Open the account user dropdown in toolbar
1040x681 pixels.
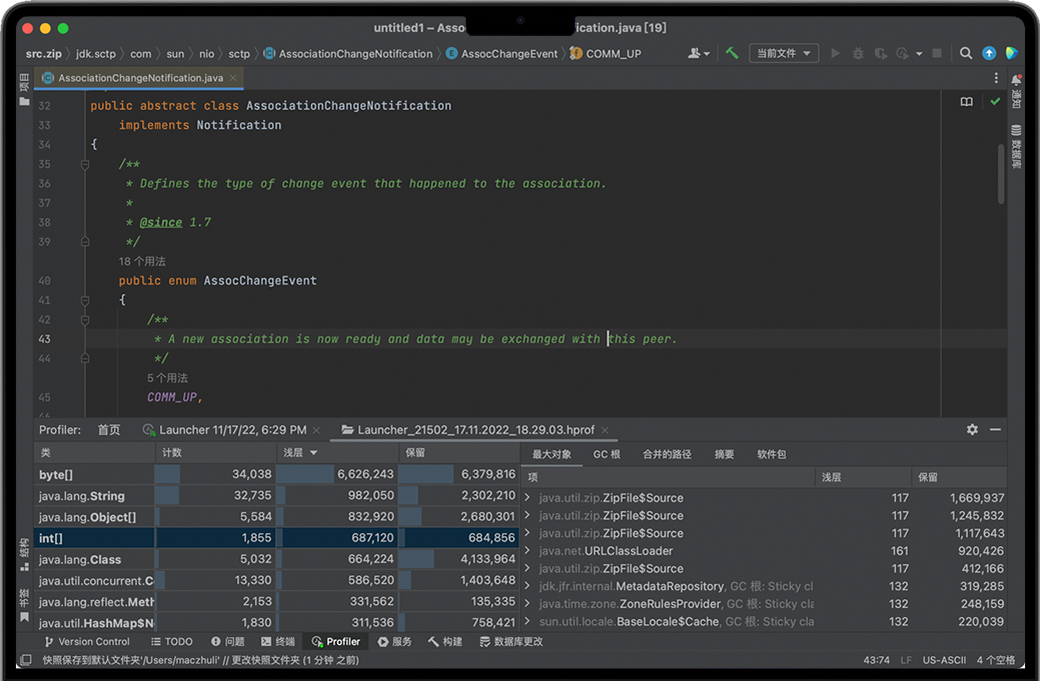[699, 53]
